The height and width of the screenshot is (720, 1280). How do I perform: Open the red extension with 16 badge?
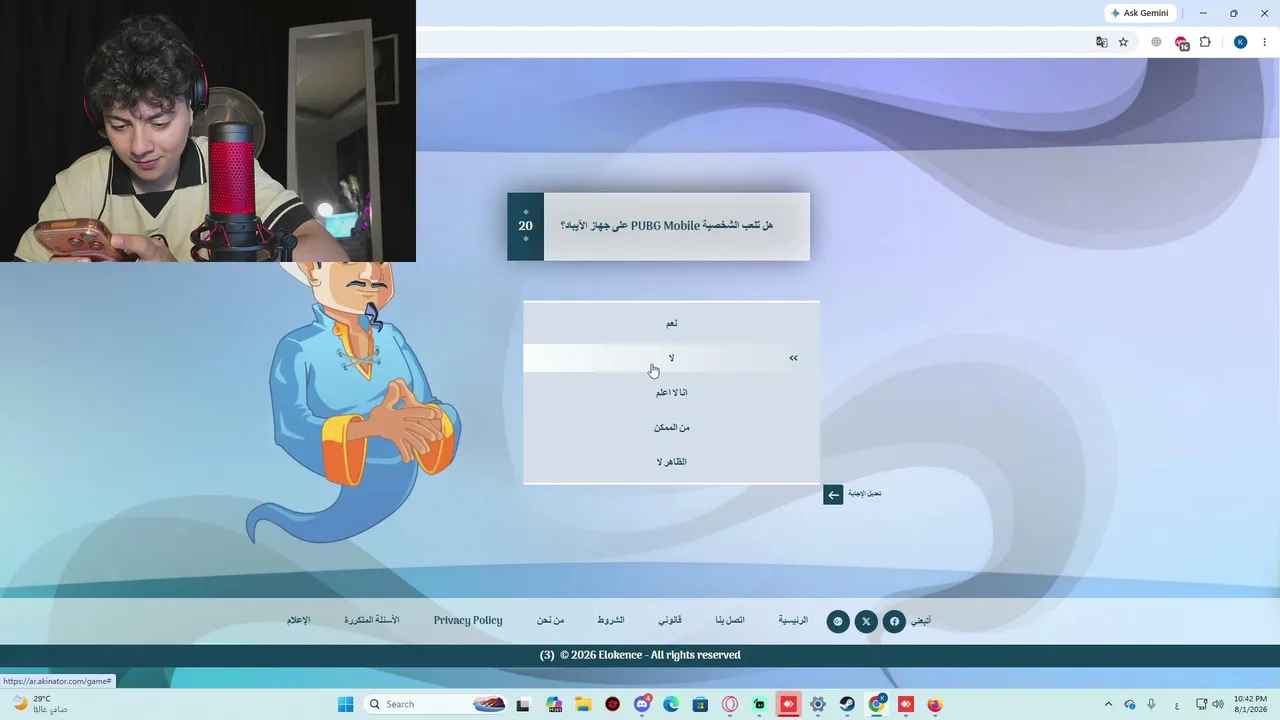[x=1181, y=42]
